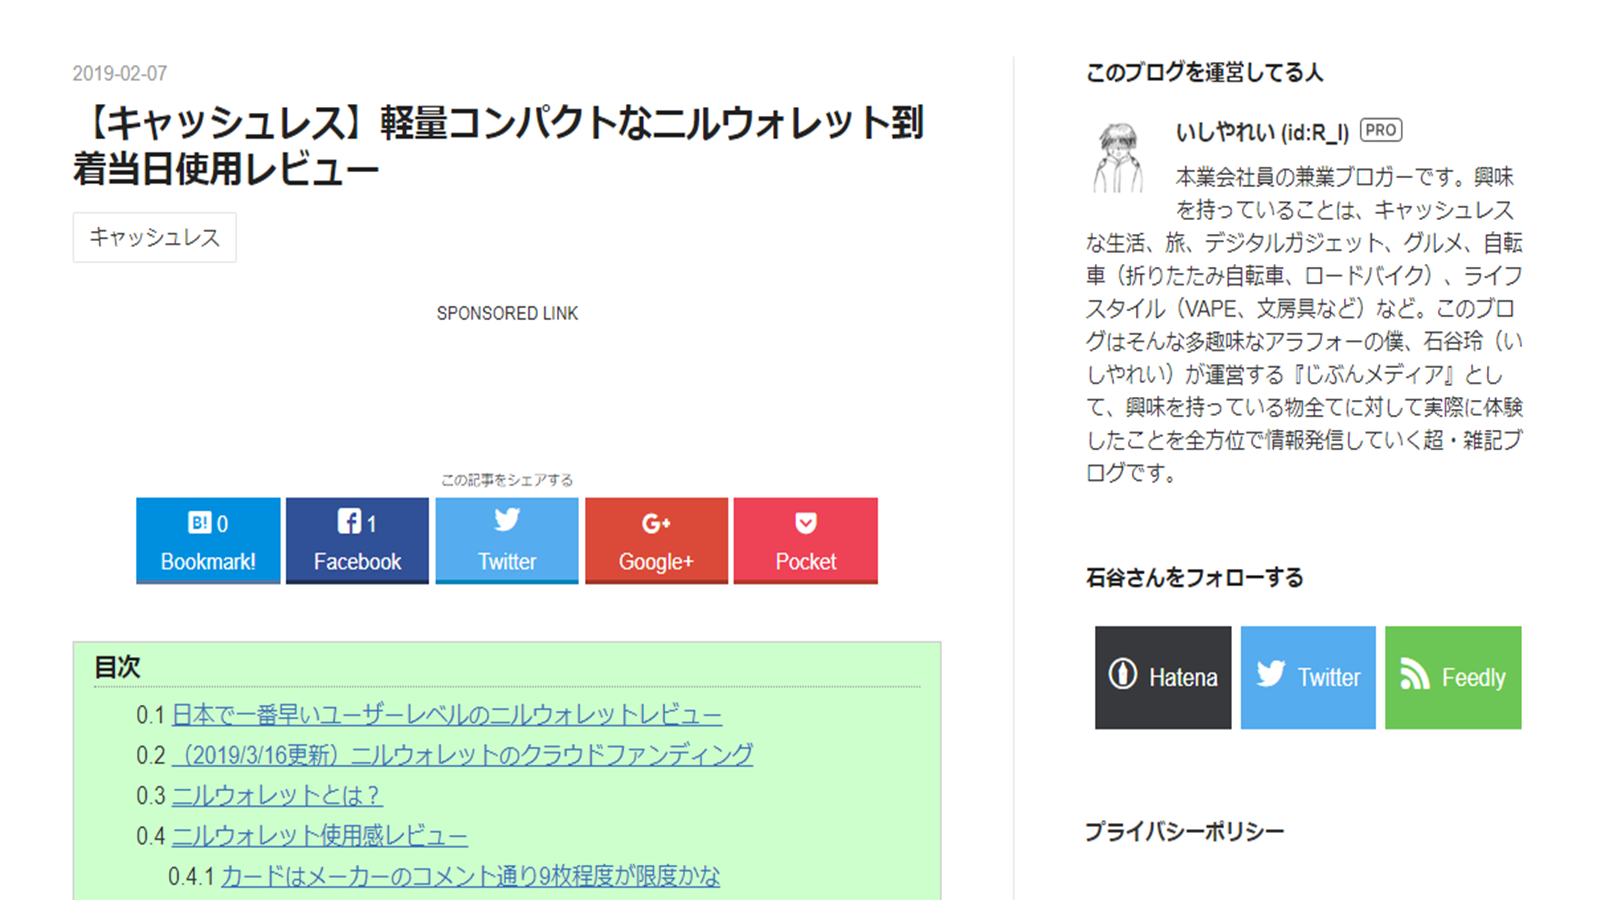
Task: Click the 目次 table of contents heading
Action: tap(118, 667)
